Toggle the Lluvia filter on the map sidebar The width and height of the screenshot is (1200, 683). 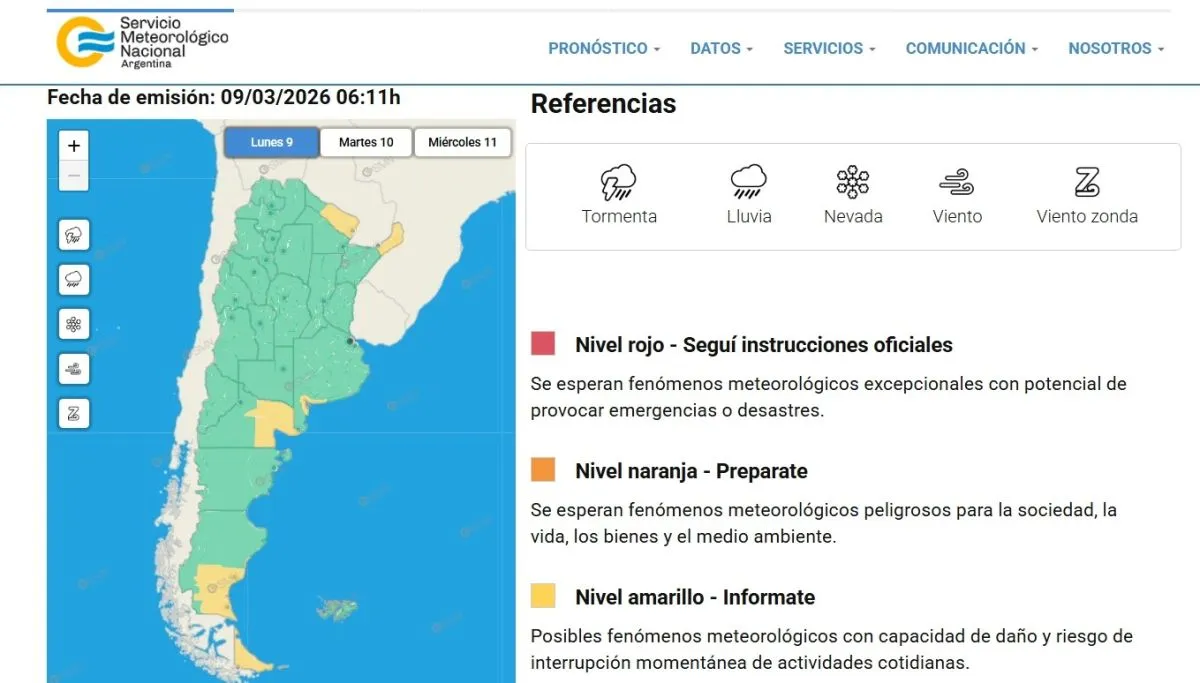coord(73,279)
